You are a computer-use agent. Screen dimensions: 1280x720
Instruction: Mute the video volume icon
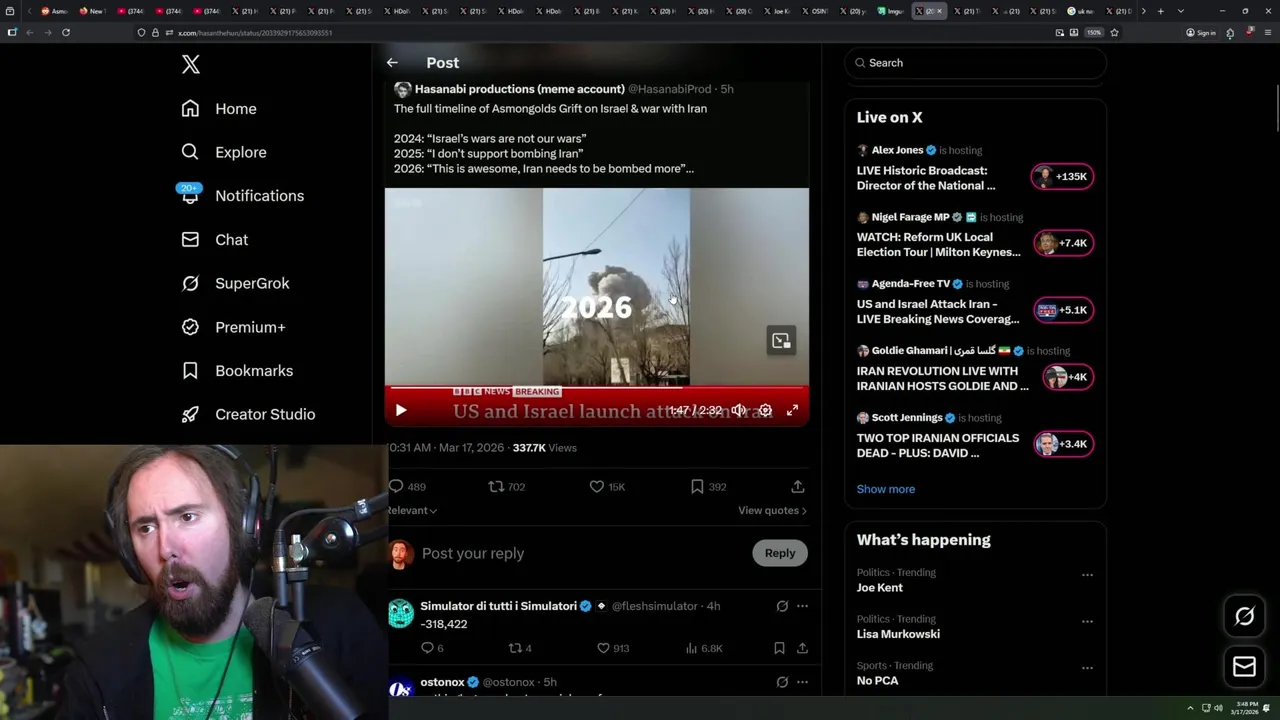738,410
